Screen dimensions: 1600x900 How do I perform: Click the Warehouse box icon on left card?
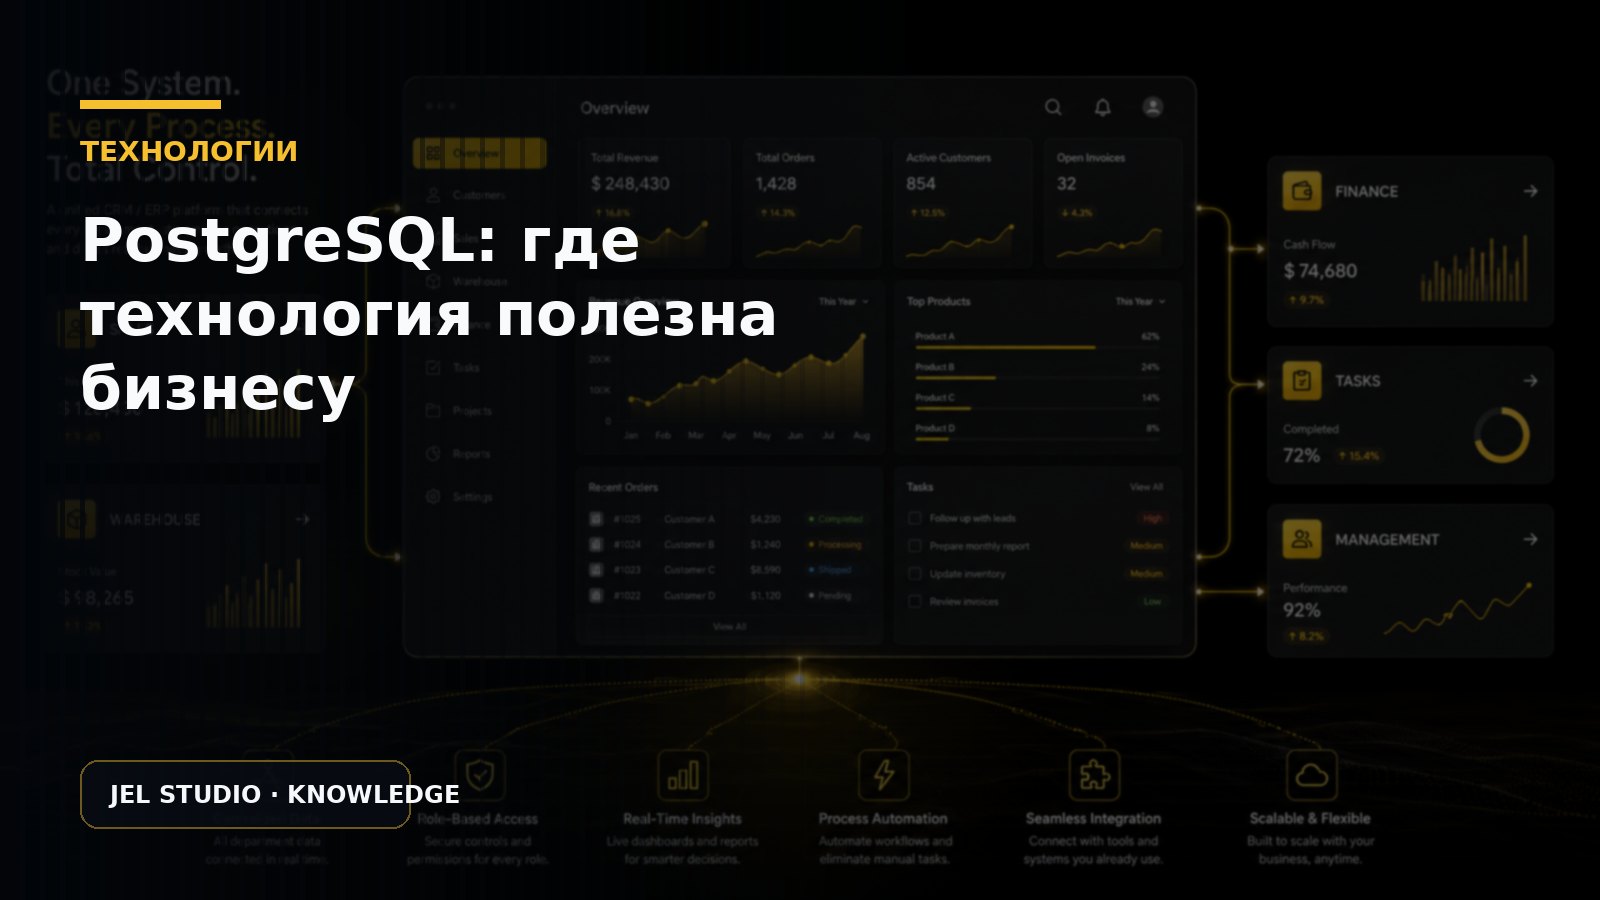pyautogui.click(x=76, y=519)
